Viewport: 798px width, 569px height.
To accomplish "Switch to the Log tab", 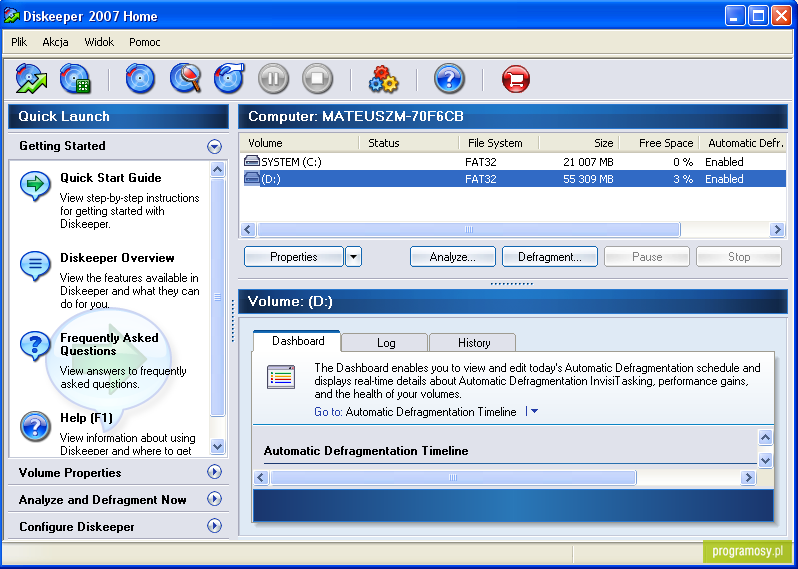I will point(385,343).
